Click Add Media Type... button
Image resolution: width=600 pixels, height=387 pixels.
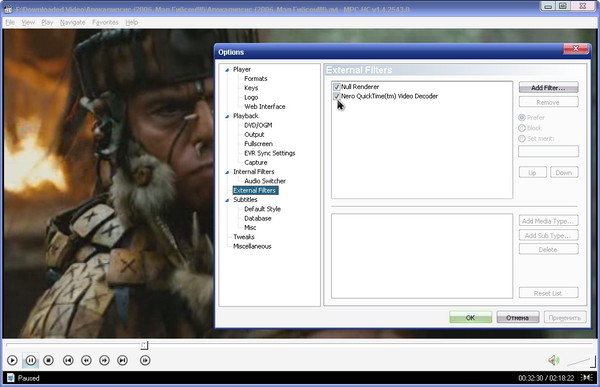[548, 221]
